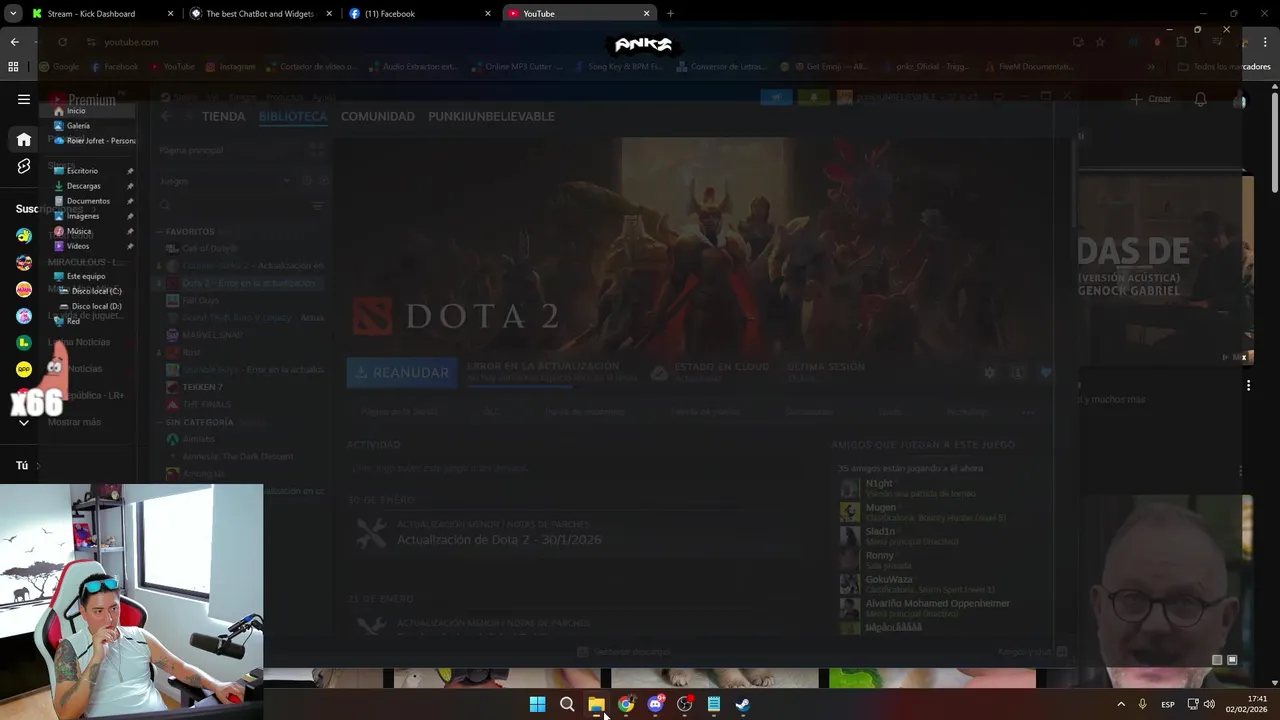Switch to The best ChatBot and Widgets tab
1280x720 pixels.
[x=259, y=14]
